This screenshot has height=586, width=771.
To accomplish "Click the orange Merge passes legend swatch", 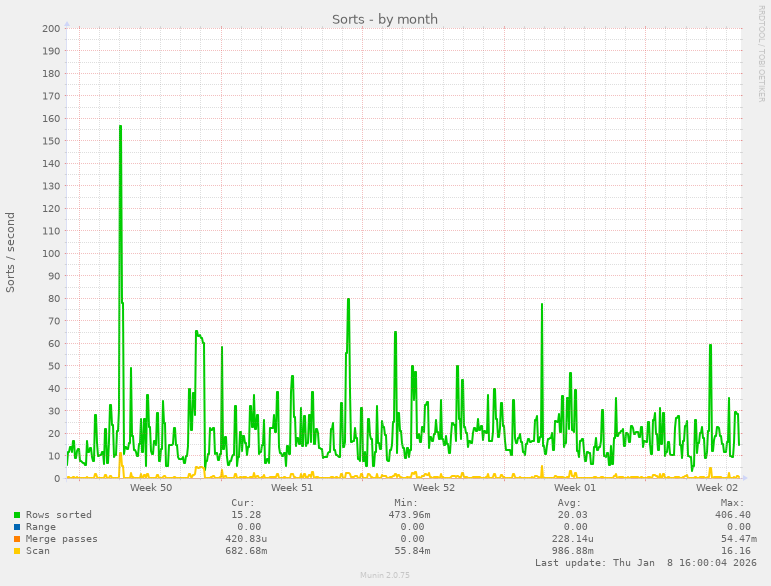I will pos(17,539).
